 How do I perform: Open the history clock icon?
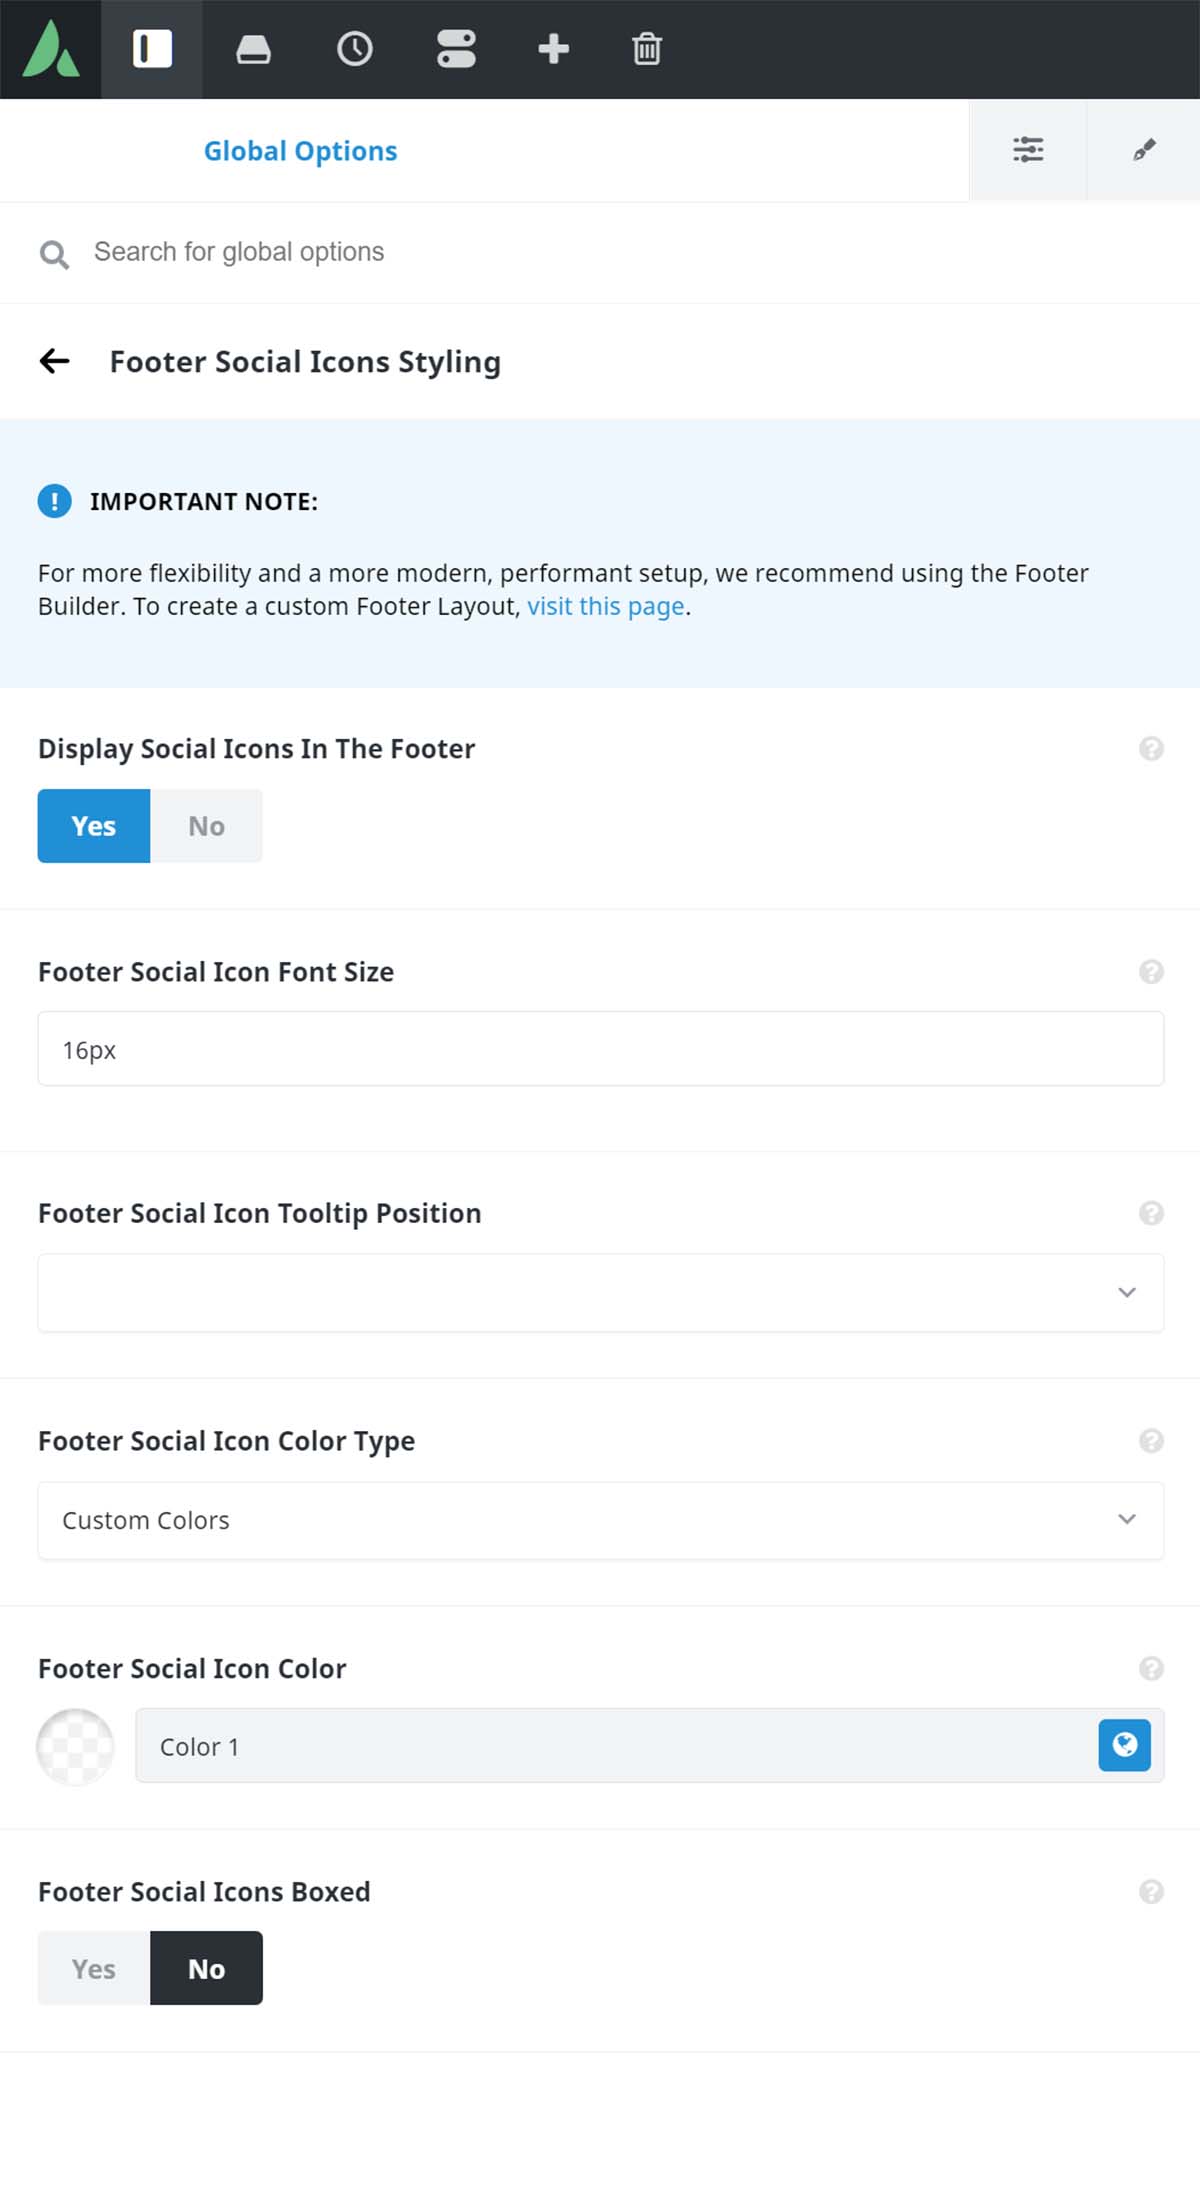tap(355, 49)
